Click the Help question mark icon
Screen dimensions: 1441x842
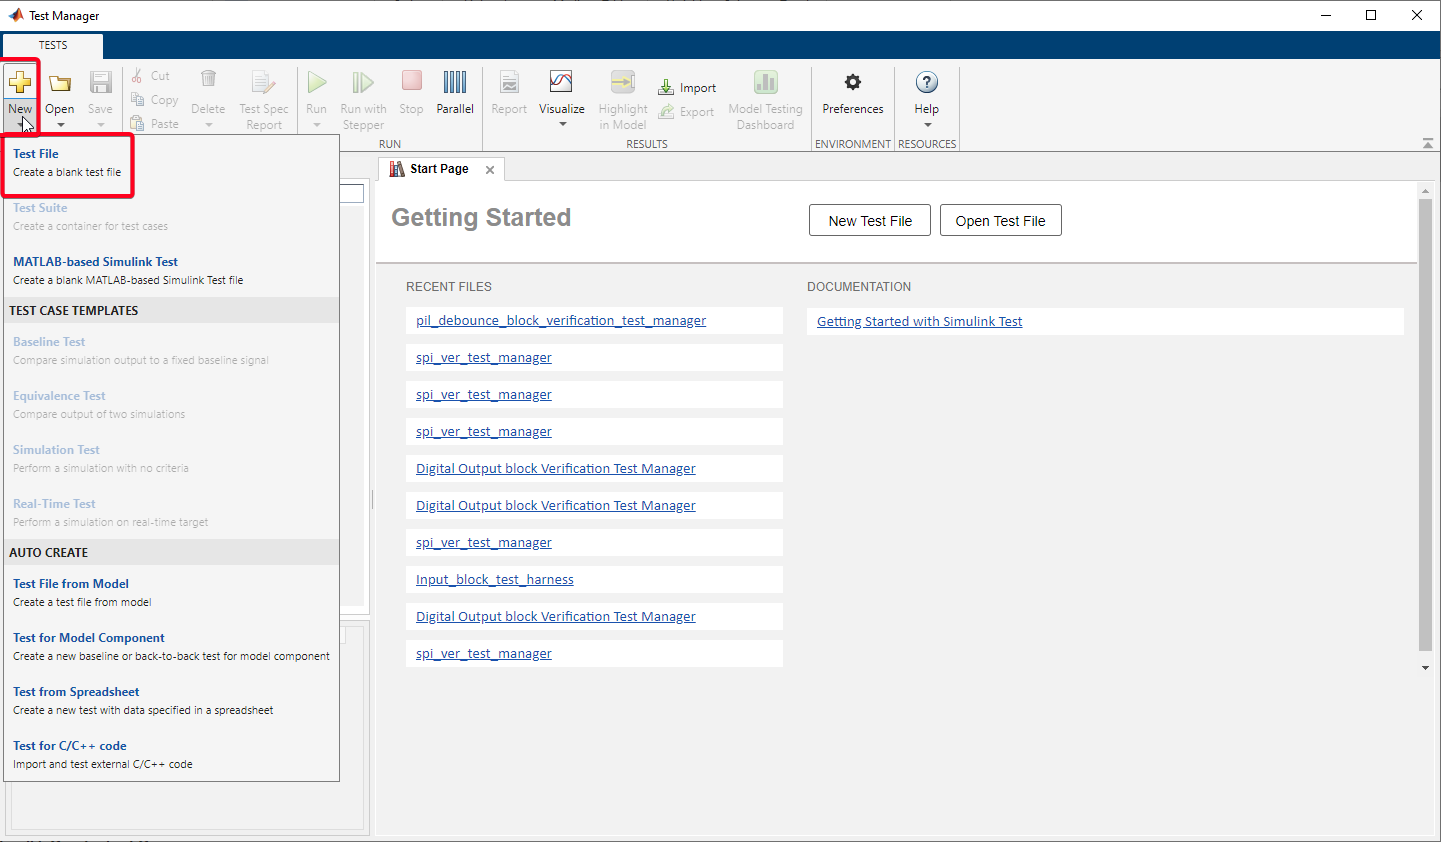[x=927, y=82]
